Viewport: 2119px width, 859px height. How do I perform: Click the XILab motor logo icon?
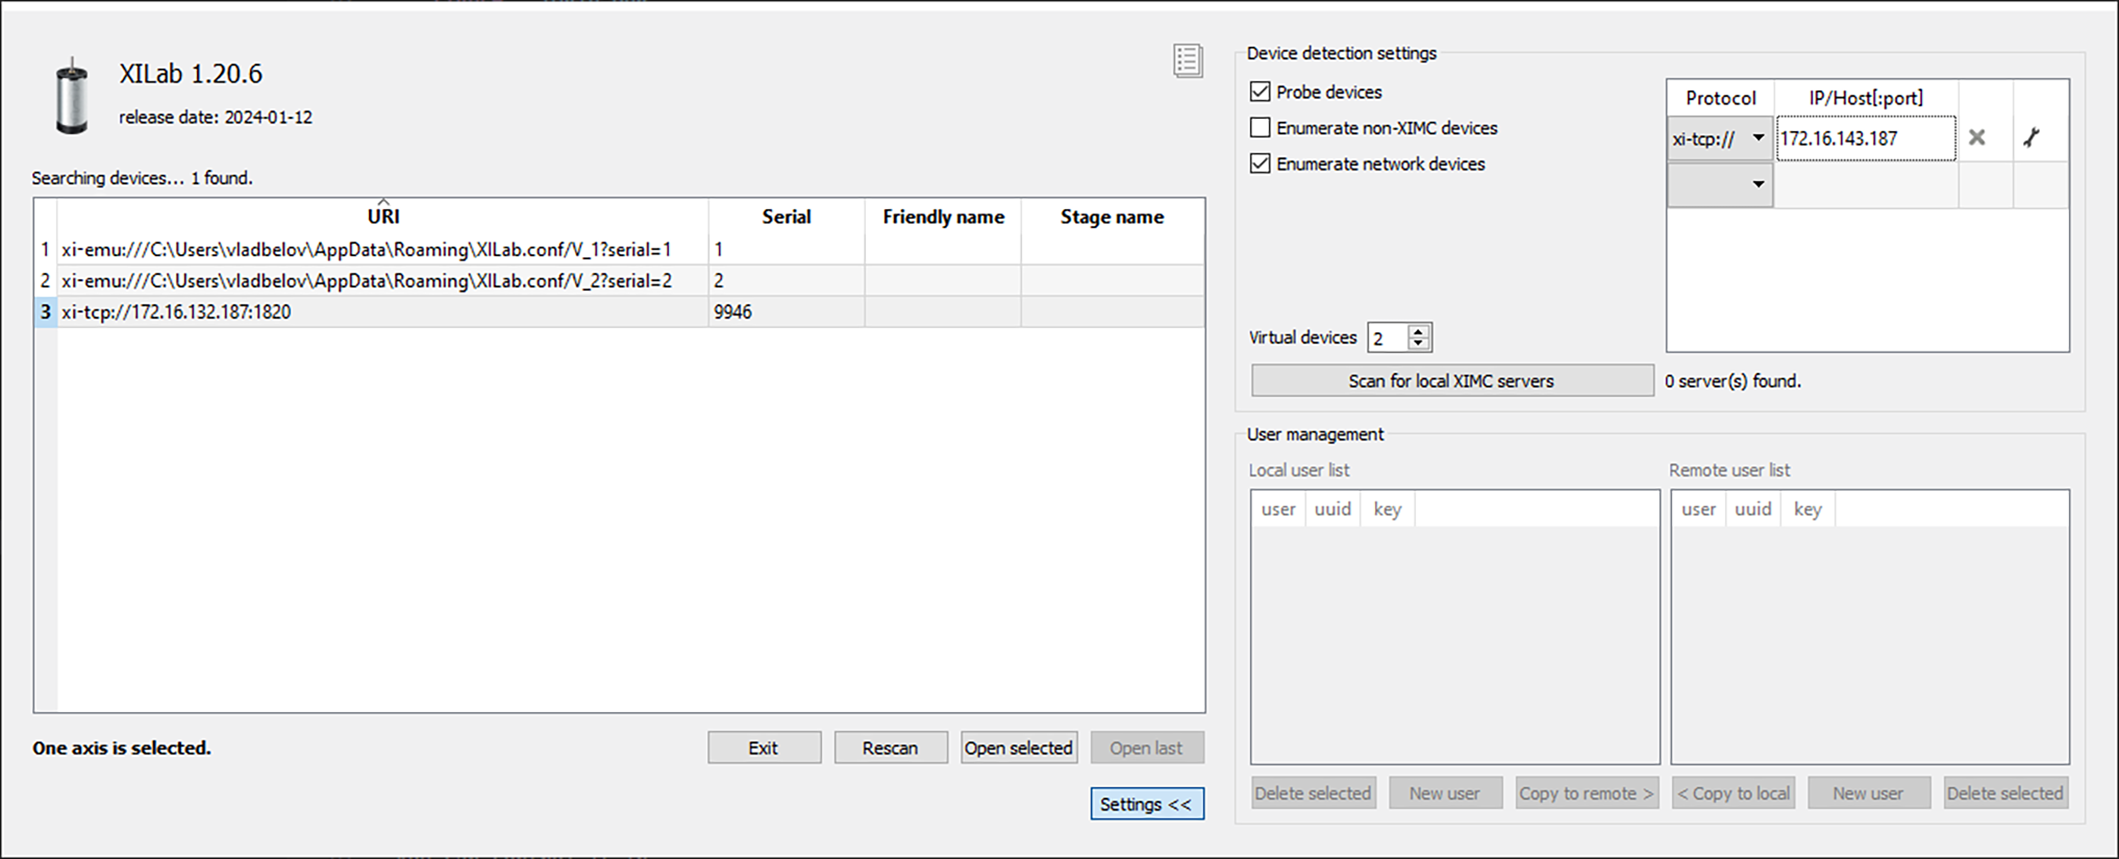point(72,98)
